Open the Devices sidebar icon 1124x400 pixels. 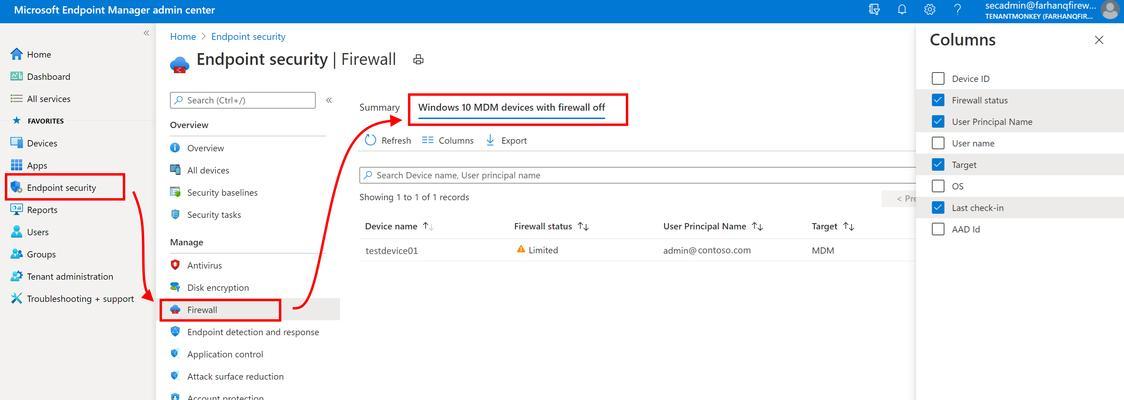(x=16, y=143)
